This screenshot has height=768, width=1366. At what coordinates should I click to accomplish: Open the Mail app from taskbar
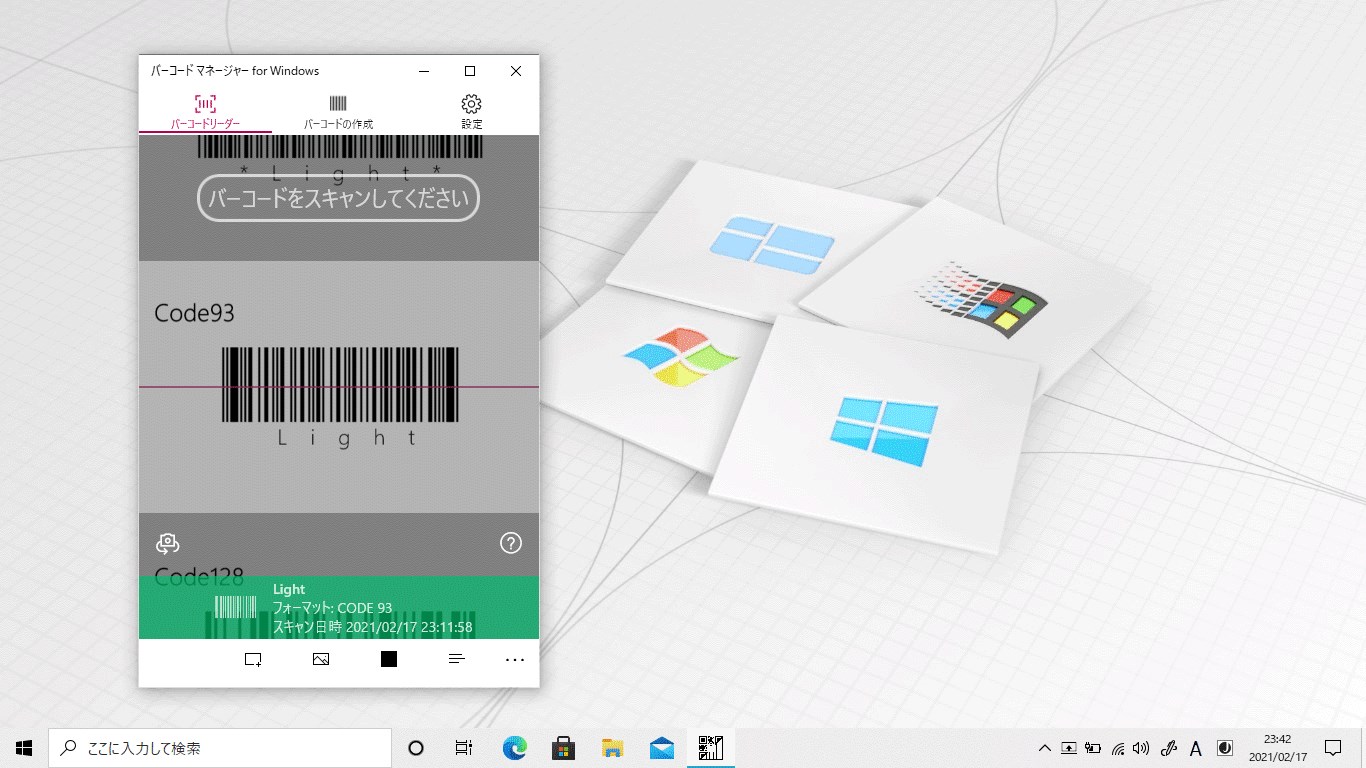(x=661, y=748)
